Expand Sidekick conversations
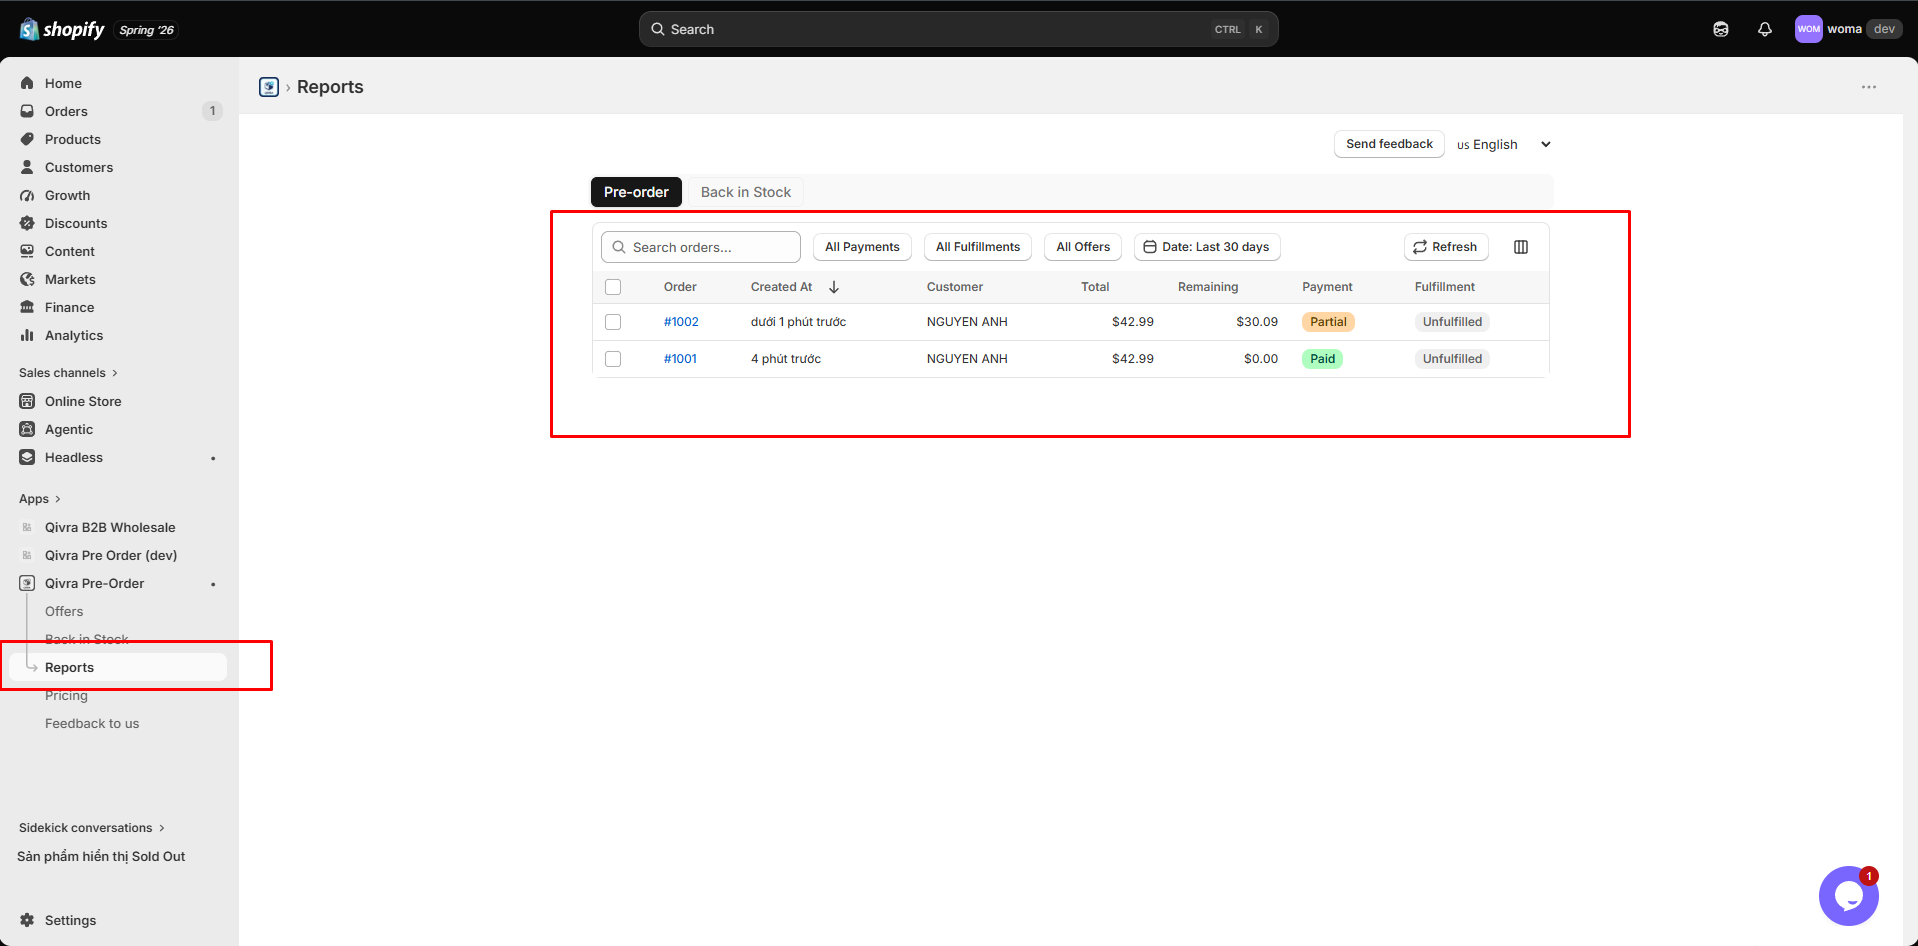 point(91,828)
